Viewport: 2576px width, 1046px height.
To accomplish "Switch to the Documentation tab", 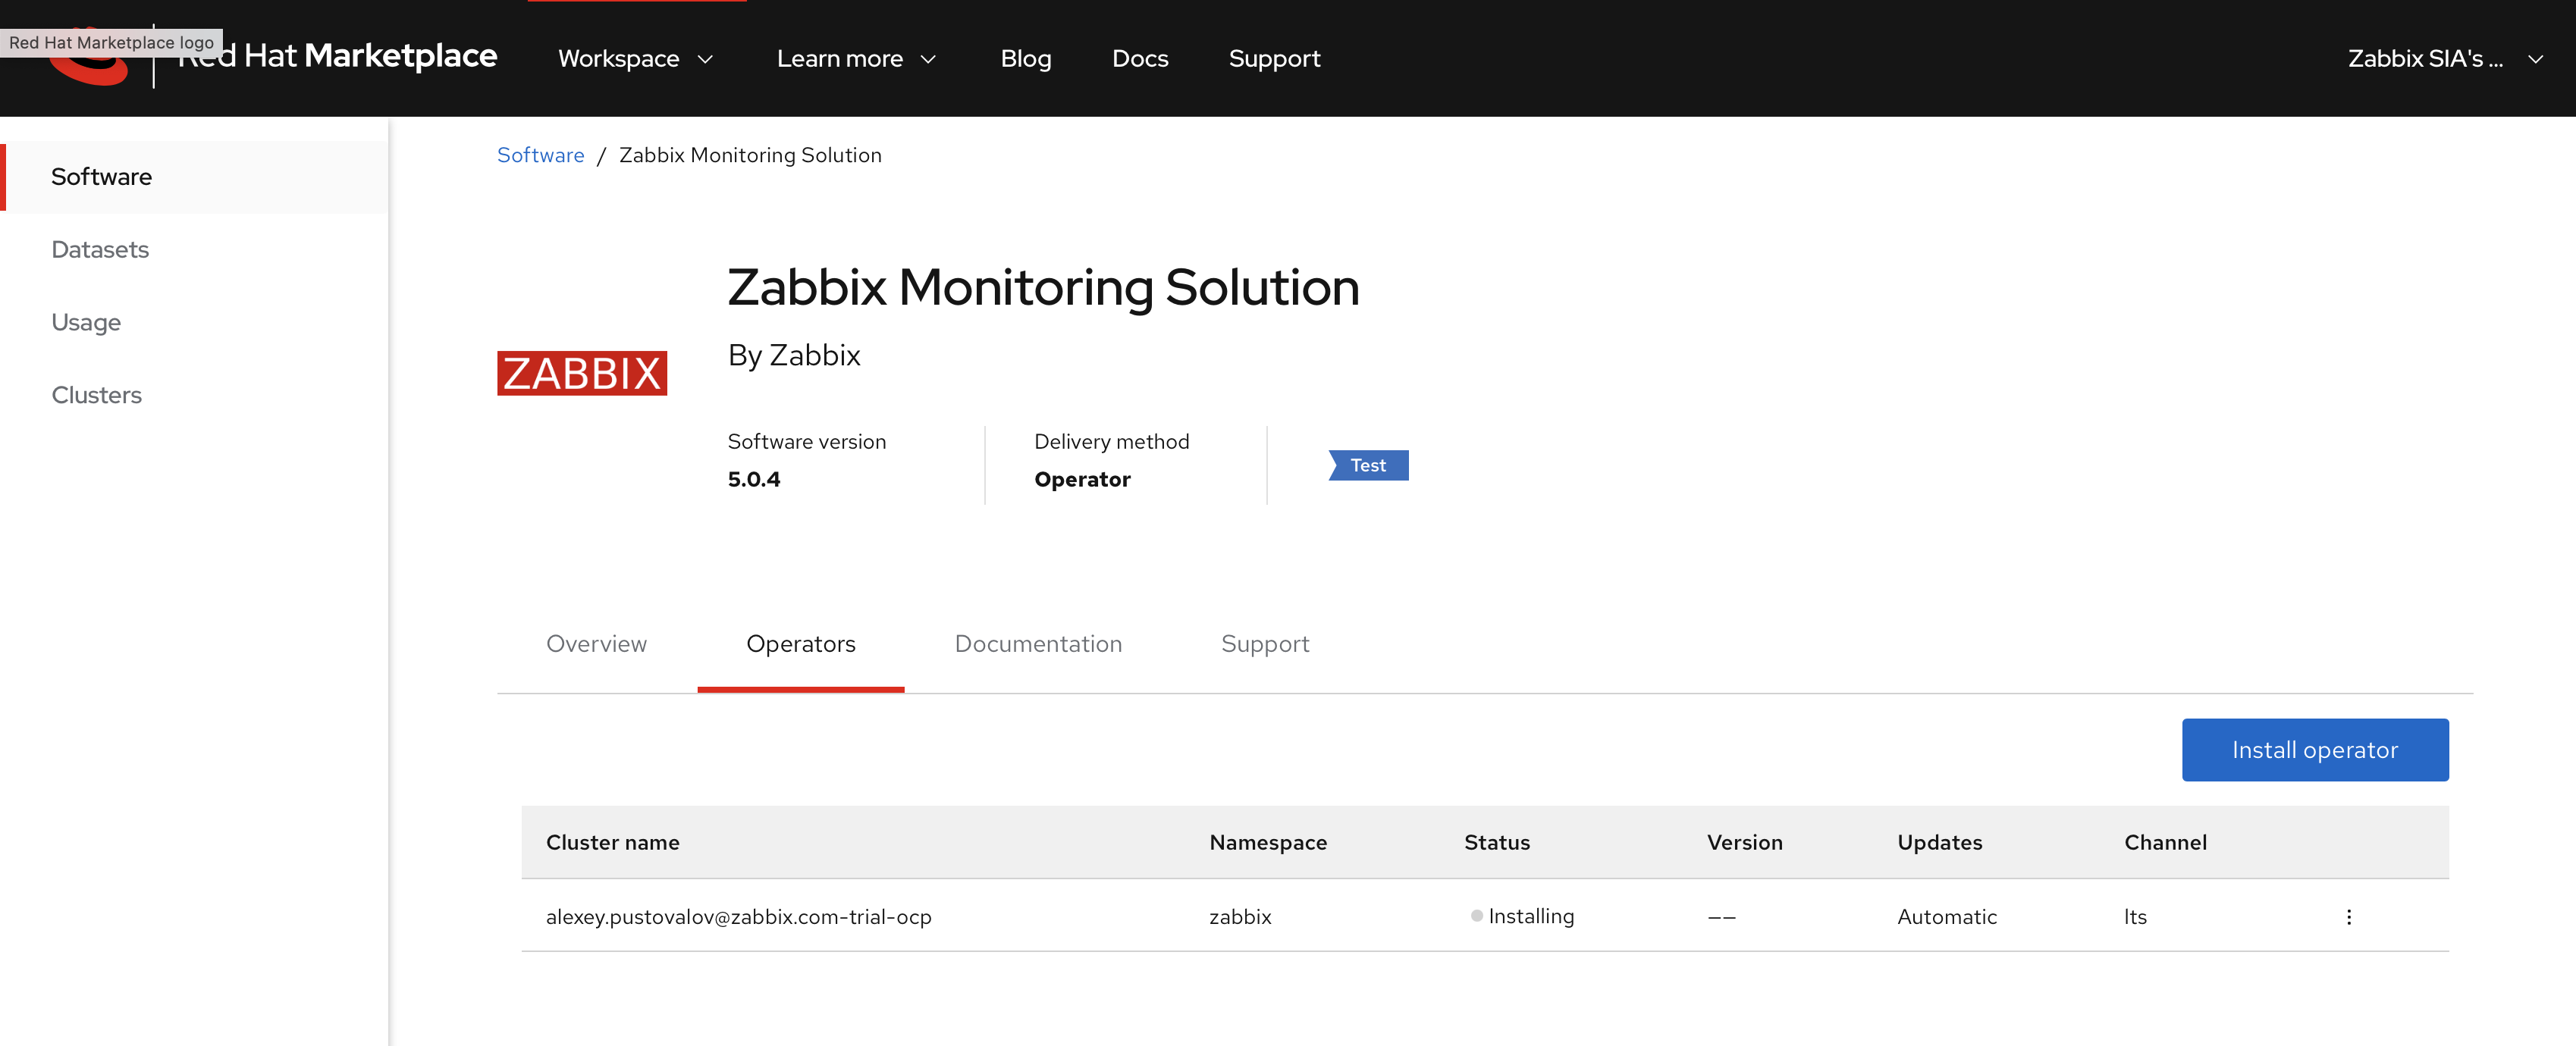I will pos(1038,644).
